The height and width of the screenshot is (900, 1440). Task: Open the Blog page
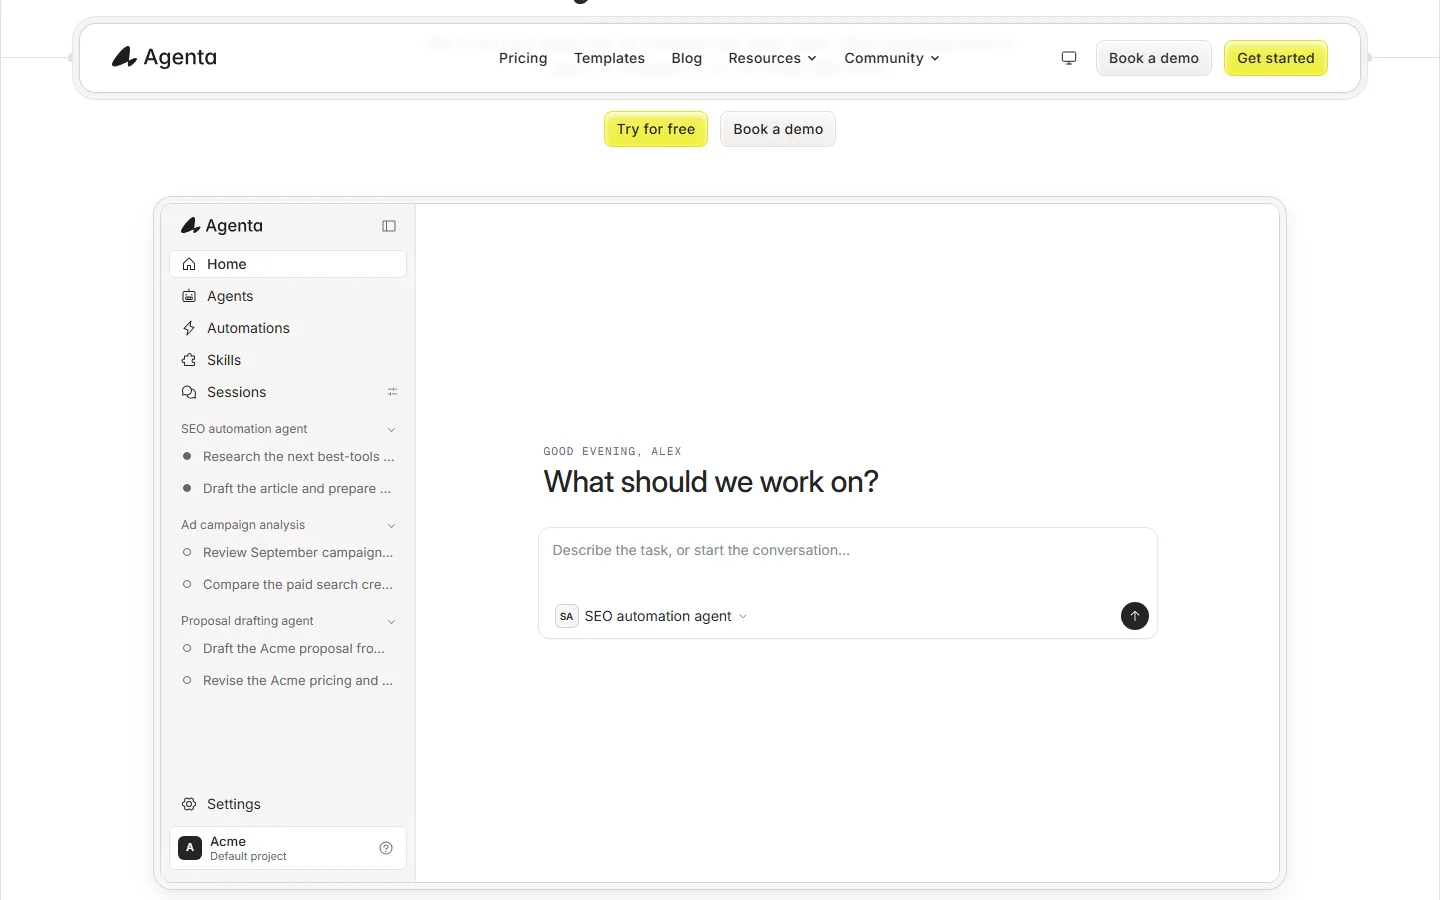(687, 58)
